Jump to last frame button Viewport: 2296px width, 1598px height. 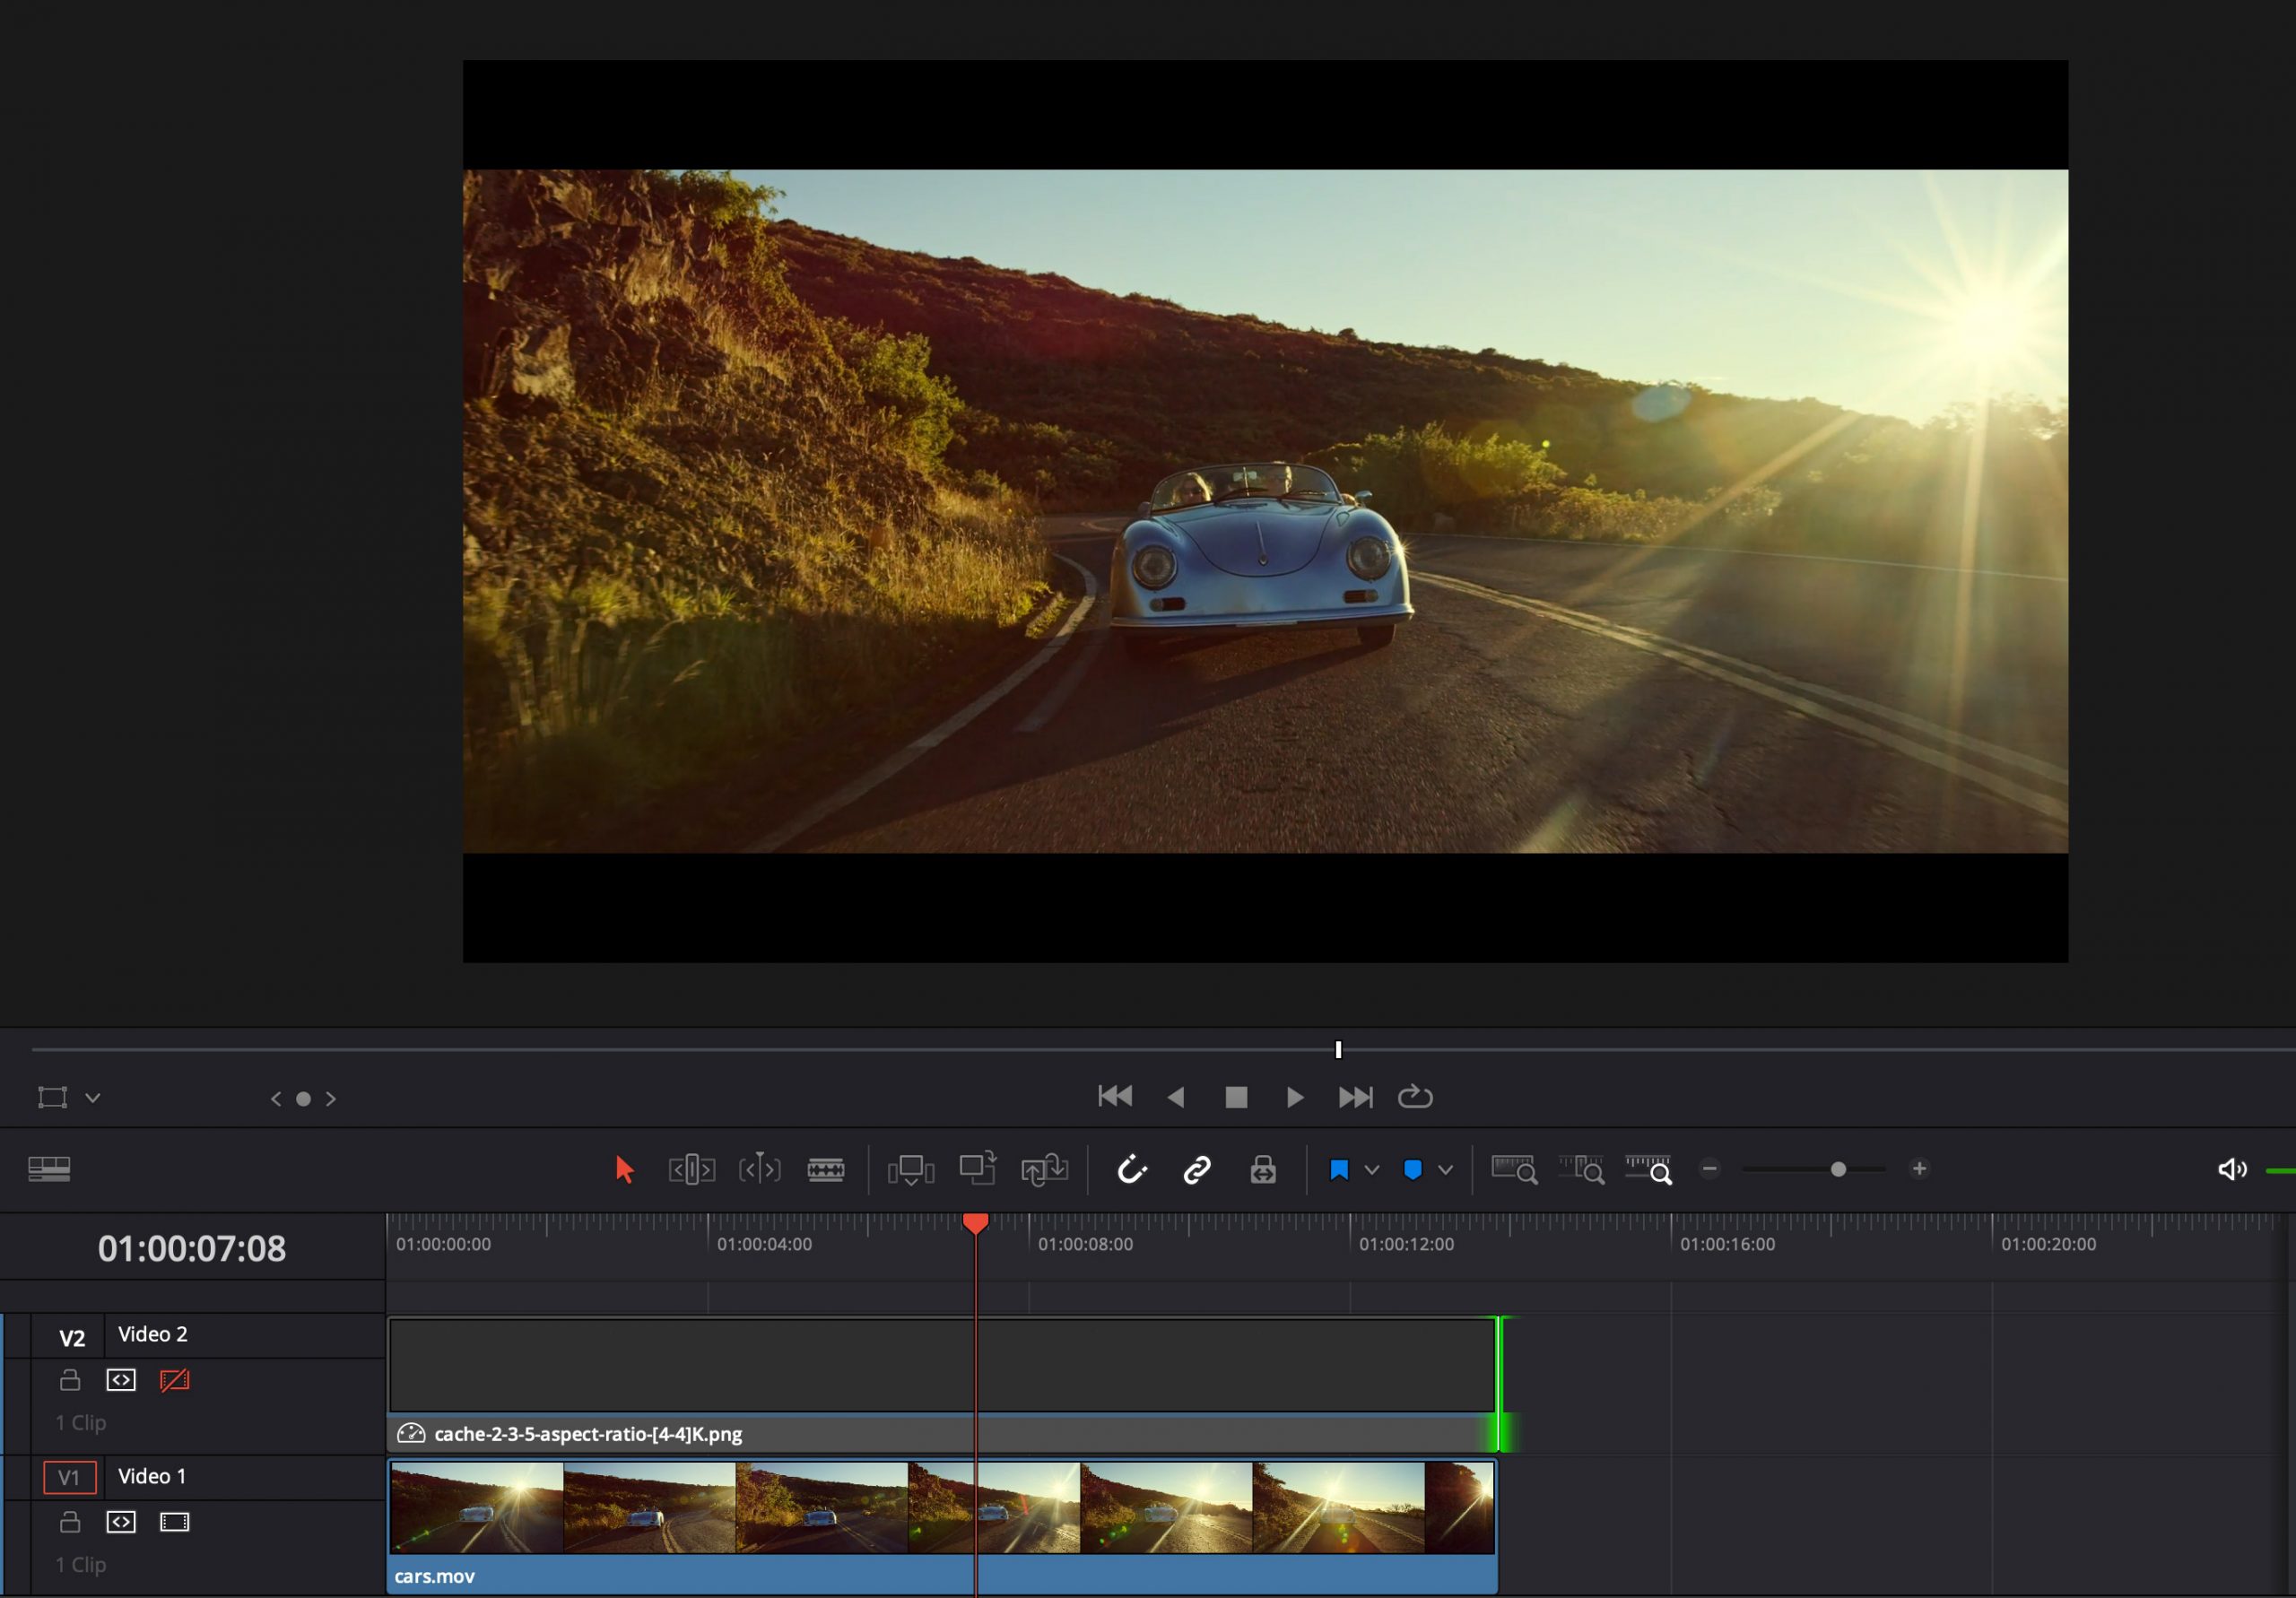point(1356,1097)
